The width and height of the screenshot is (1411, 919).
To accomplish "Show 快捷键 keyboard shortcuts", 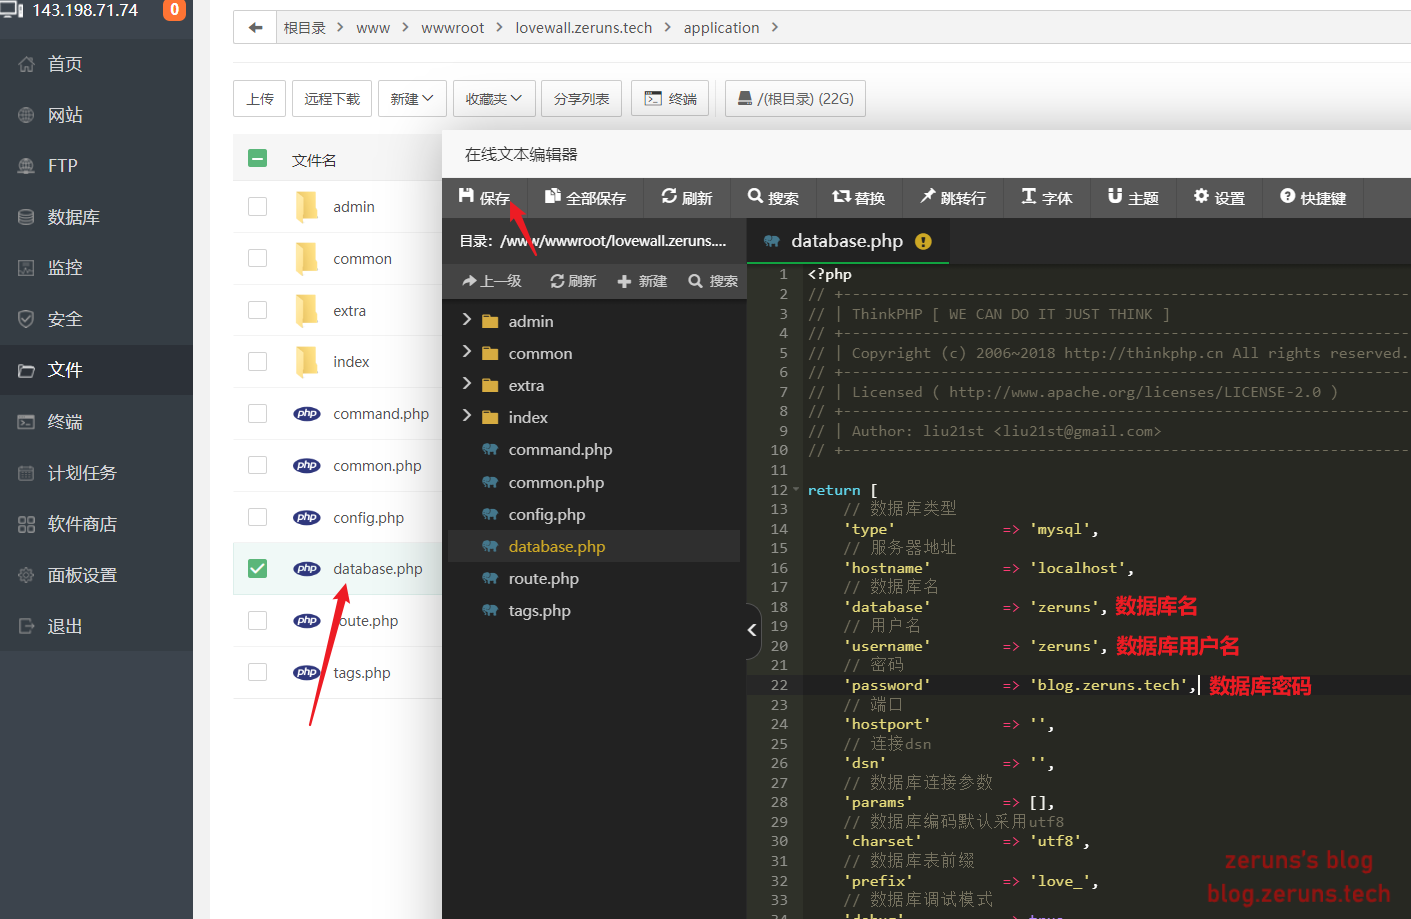I will (x=1313, y=198).
